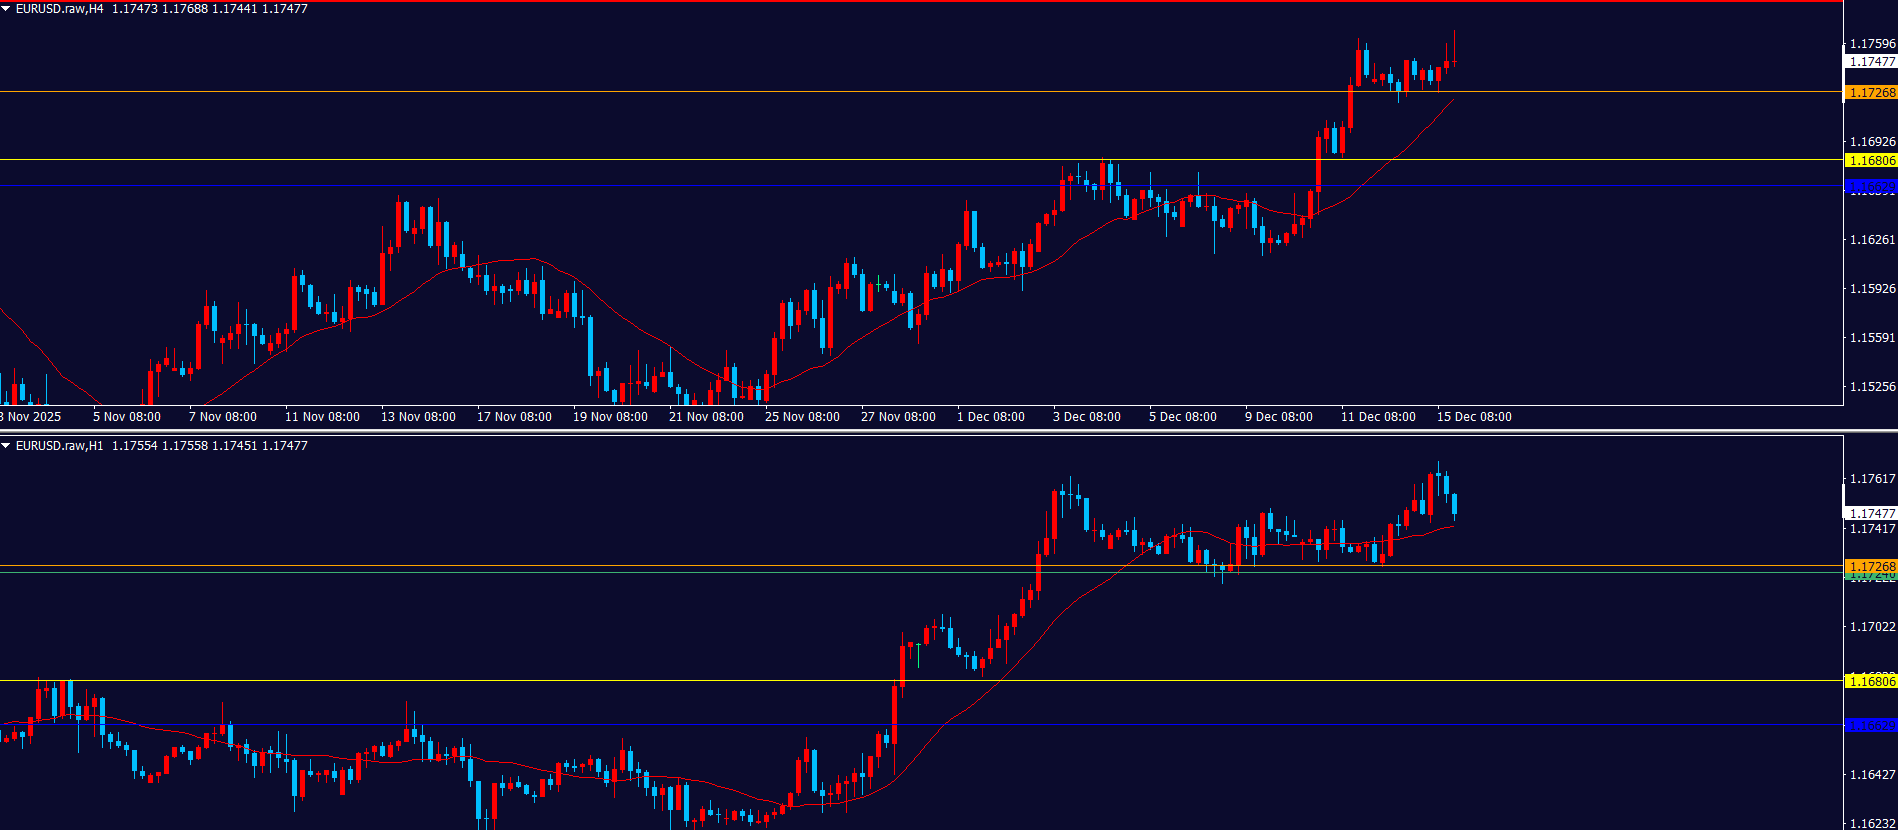Image resolution: width=1898 pixels, height=830 pixels.
Task: Click orange 1.17268 price tag on H4 chart
Action: [x=1870, y=93]
